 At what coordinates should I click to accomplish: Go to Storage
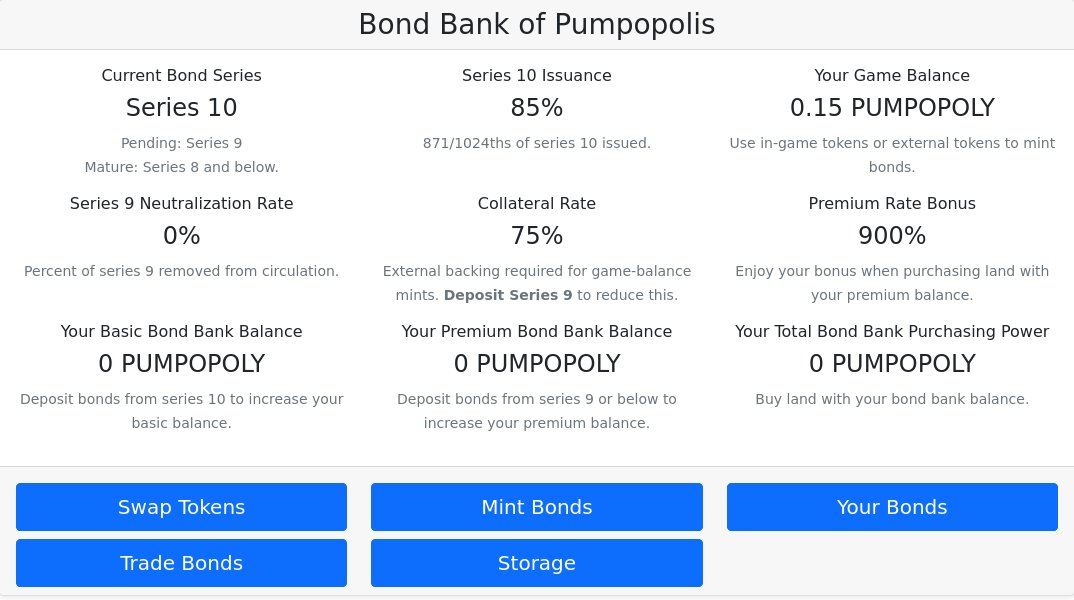(x=536, y=563)
